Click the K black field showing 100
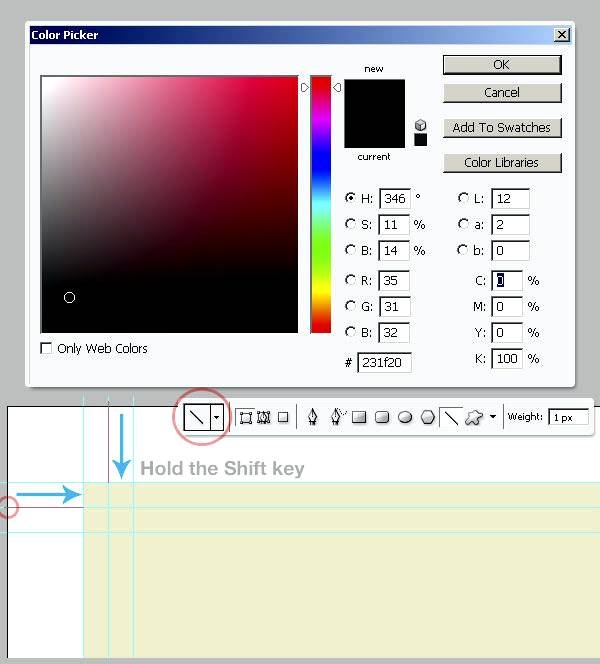Screen dimensions: 600x664 coord(507,359)
